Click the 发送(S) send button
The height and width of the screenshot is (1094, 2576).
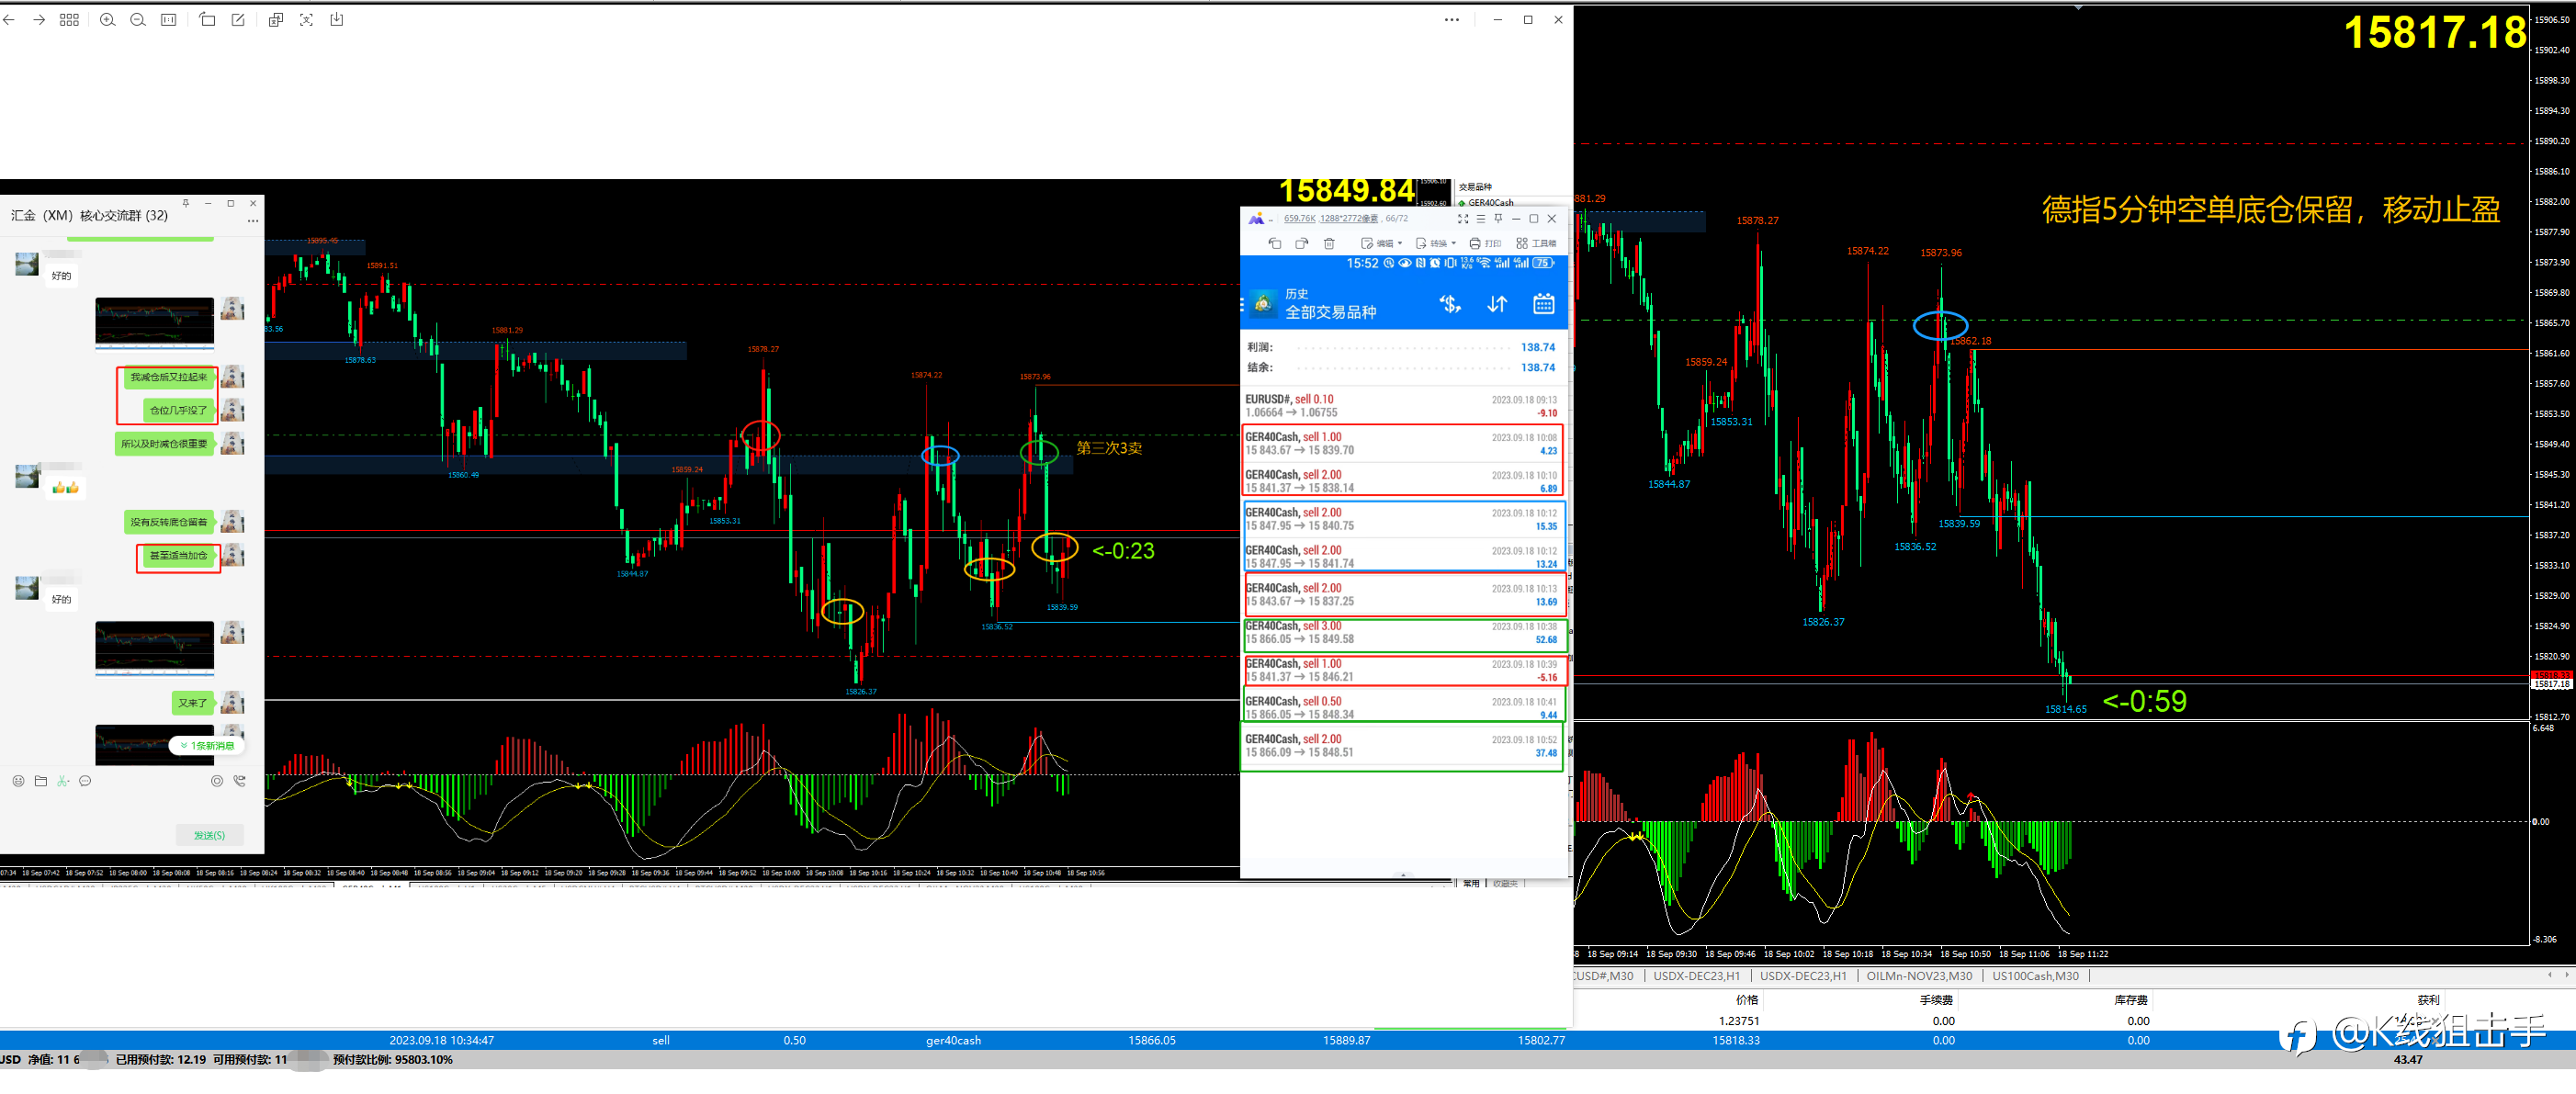point(209,835)
